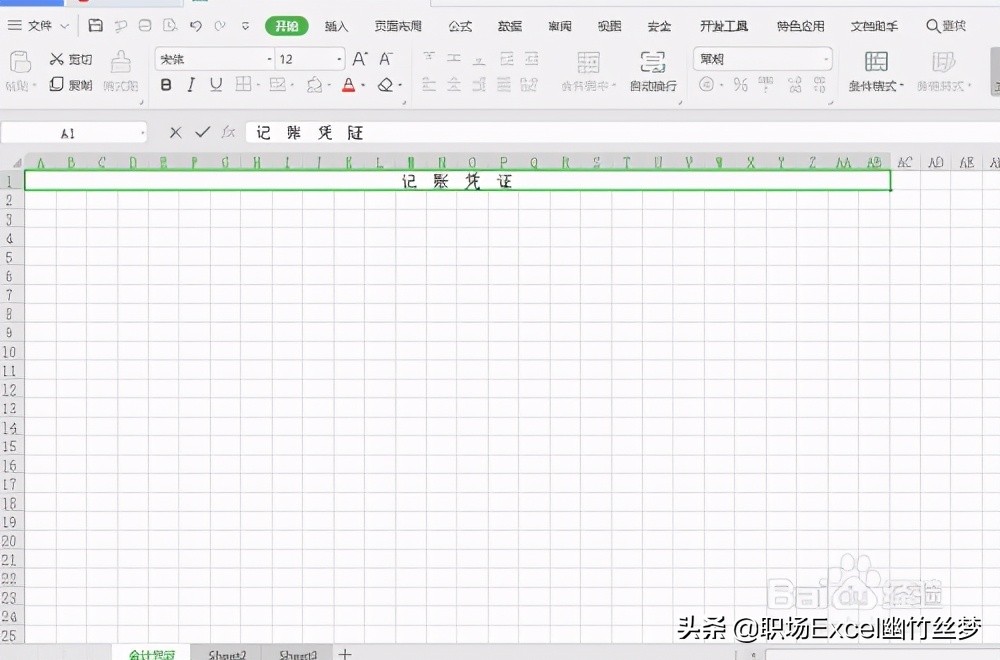Switch to the 插入 ribbon tab

point(335,26)
